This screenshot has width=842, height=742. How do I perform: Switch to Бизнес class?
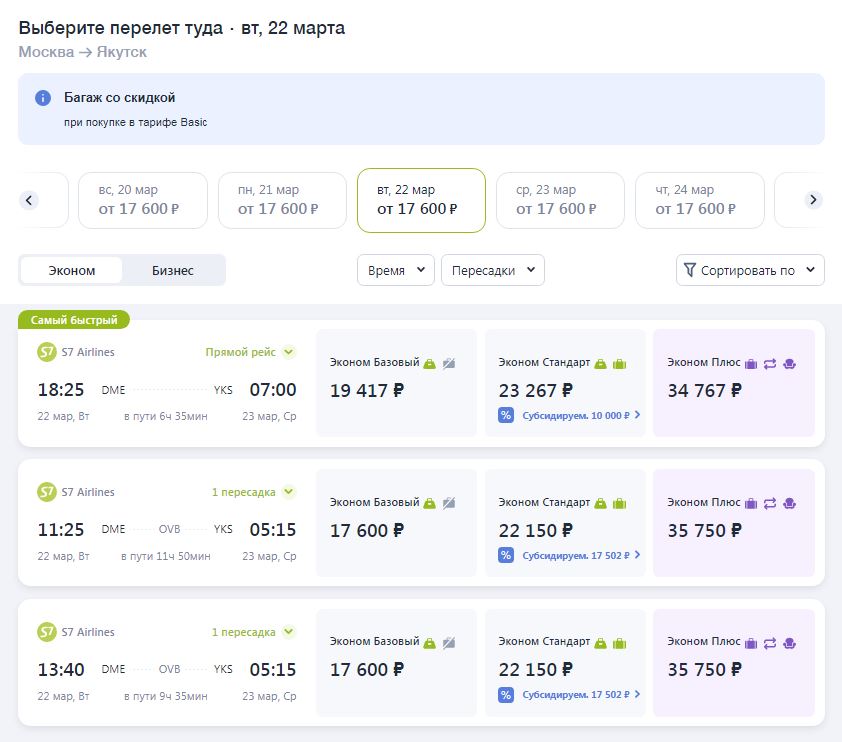coord(173,270)
